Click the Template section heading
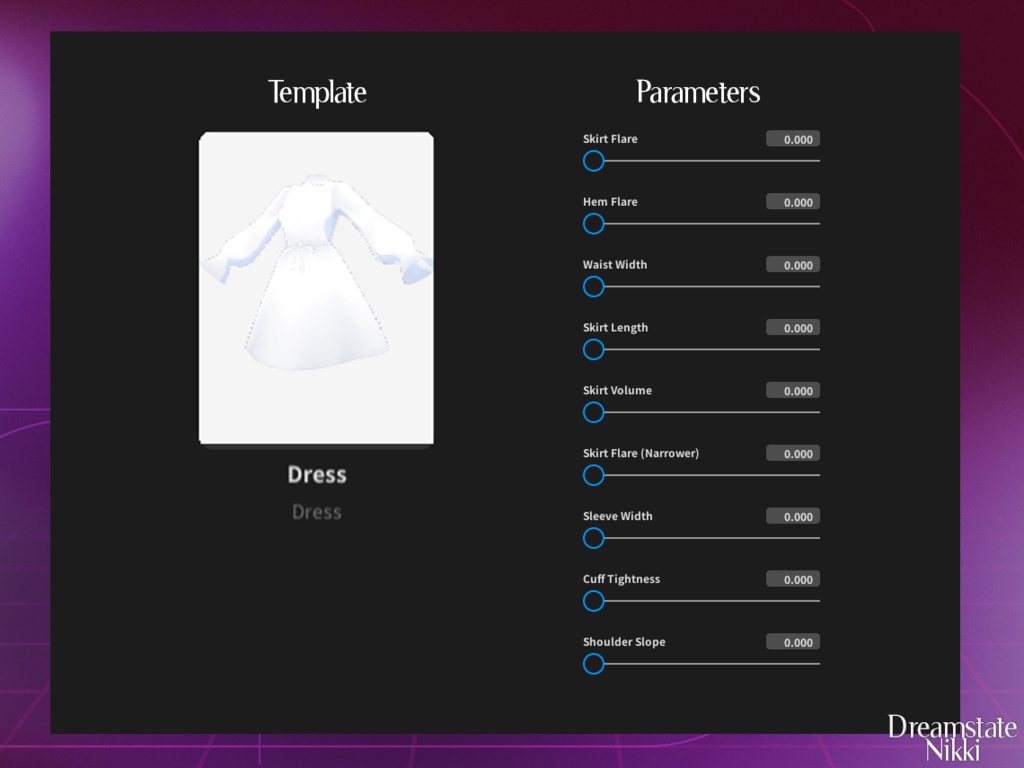The width and height of the screenshot is (1024, 768). [316, 92]
